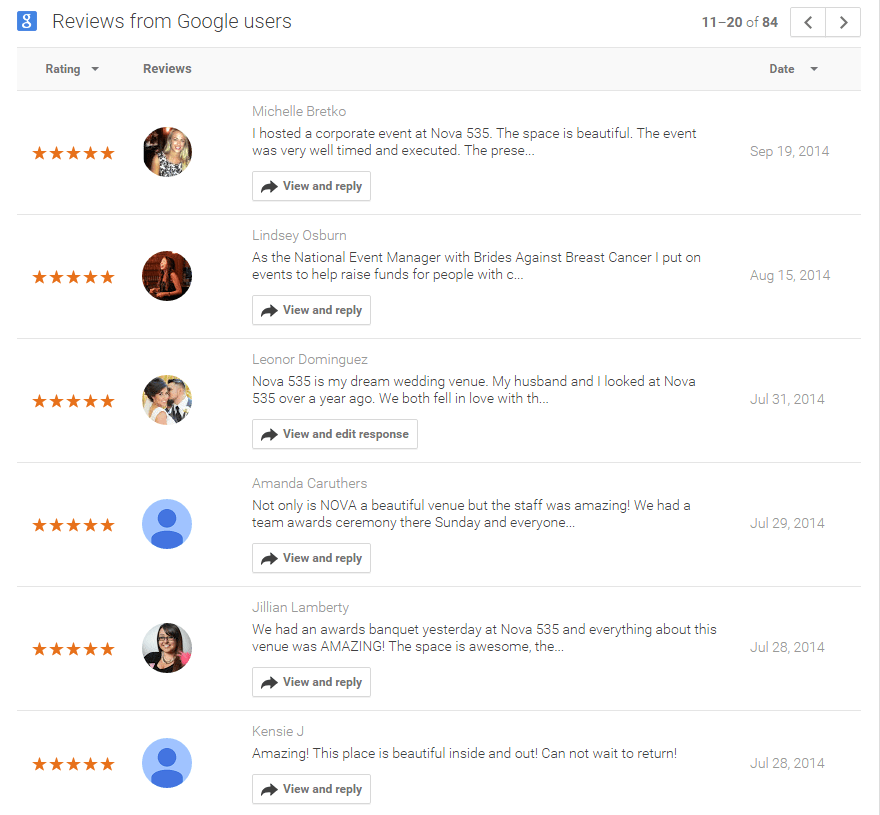View and reply to Lindsey Osburn's review

click(311, 310)
